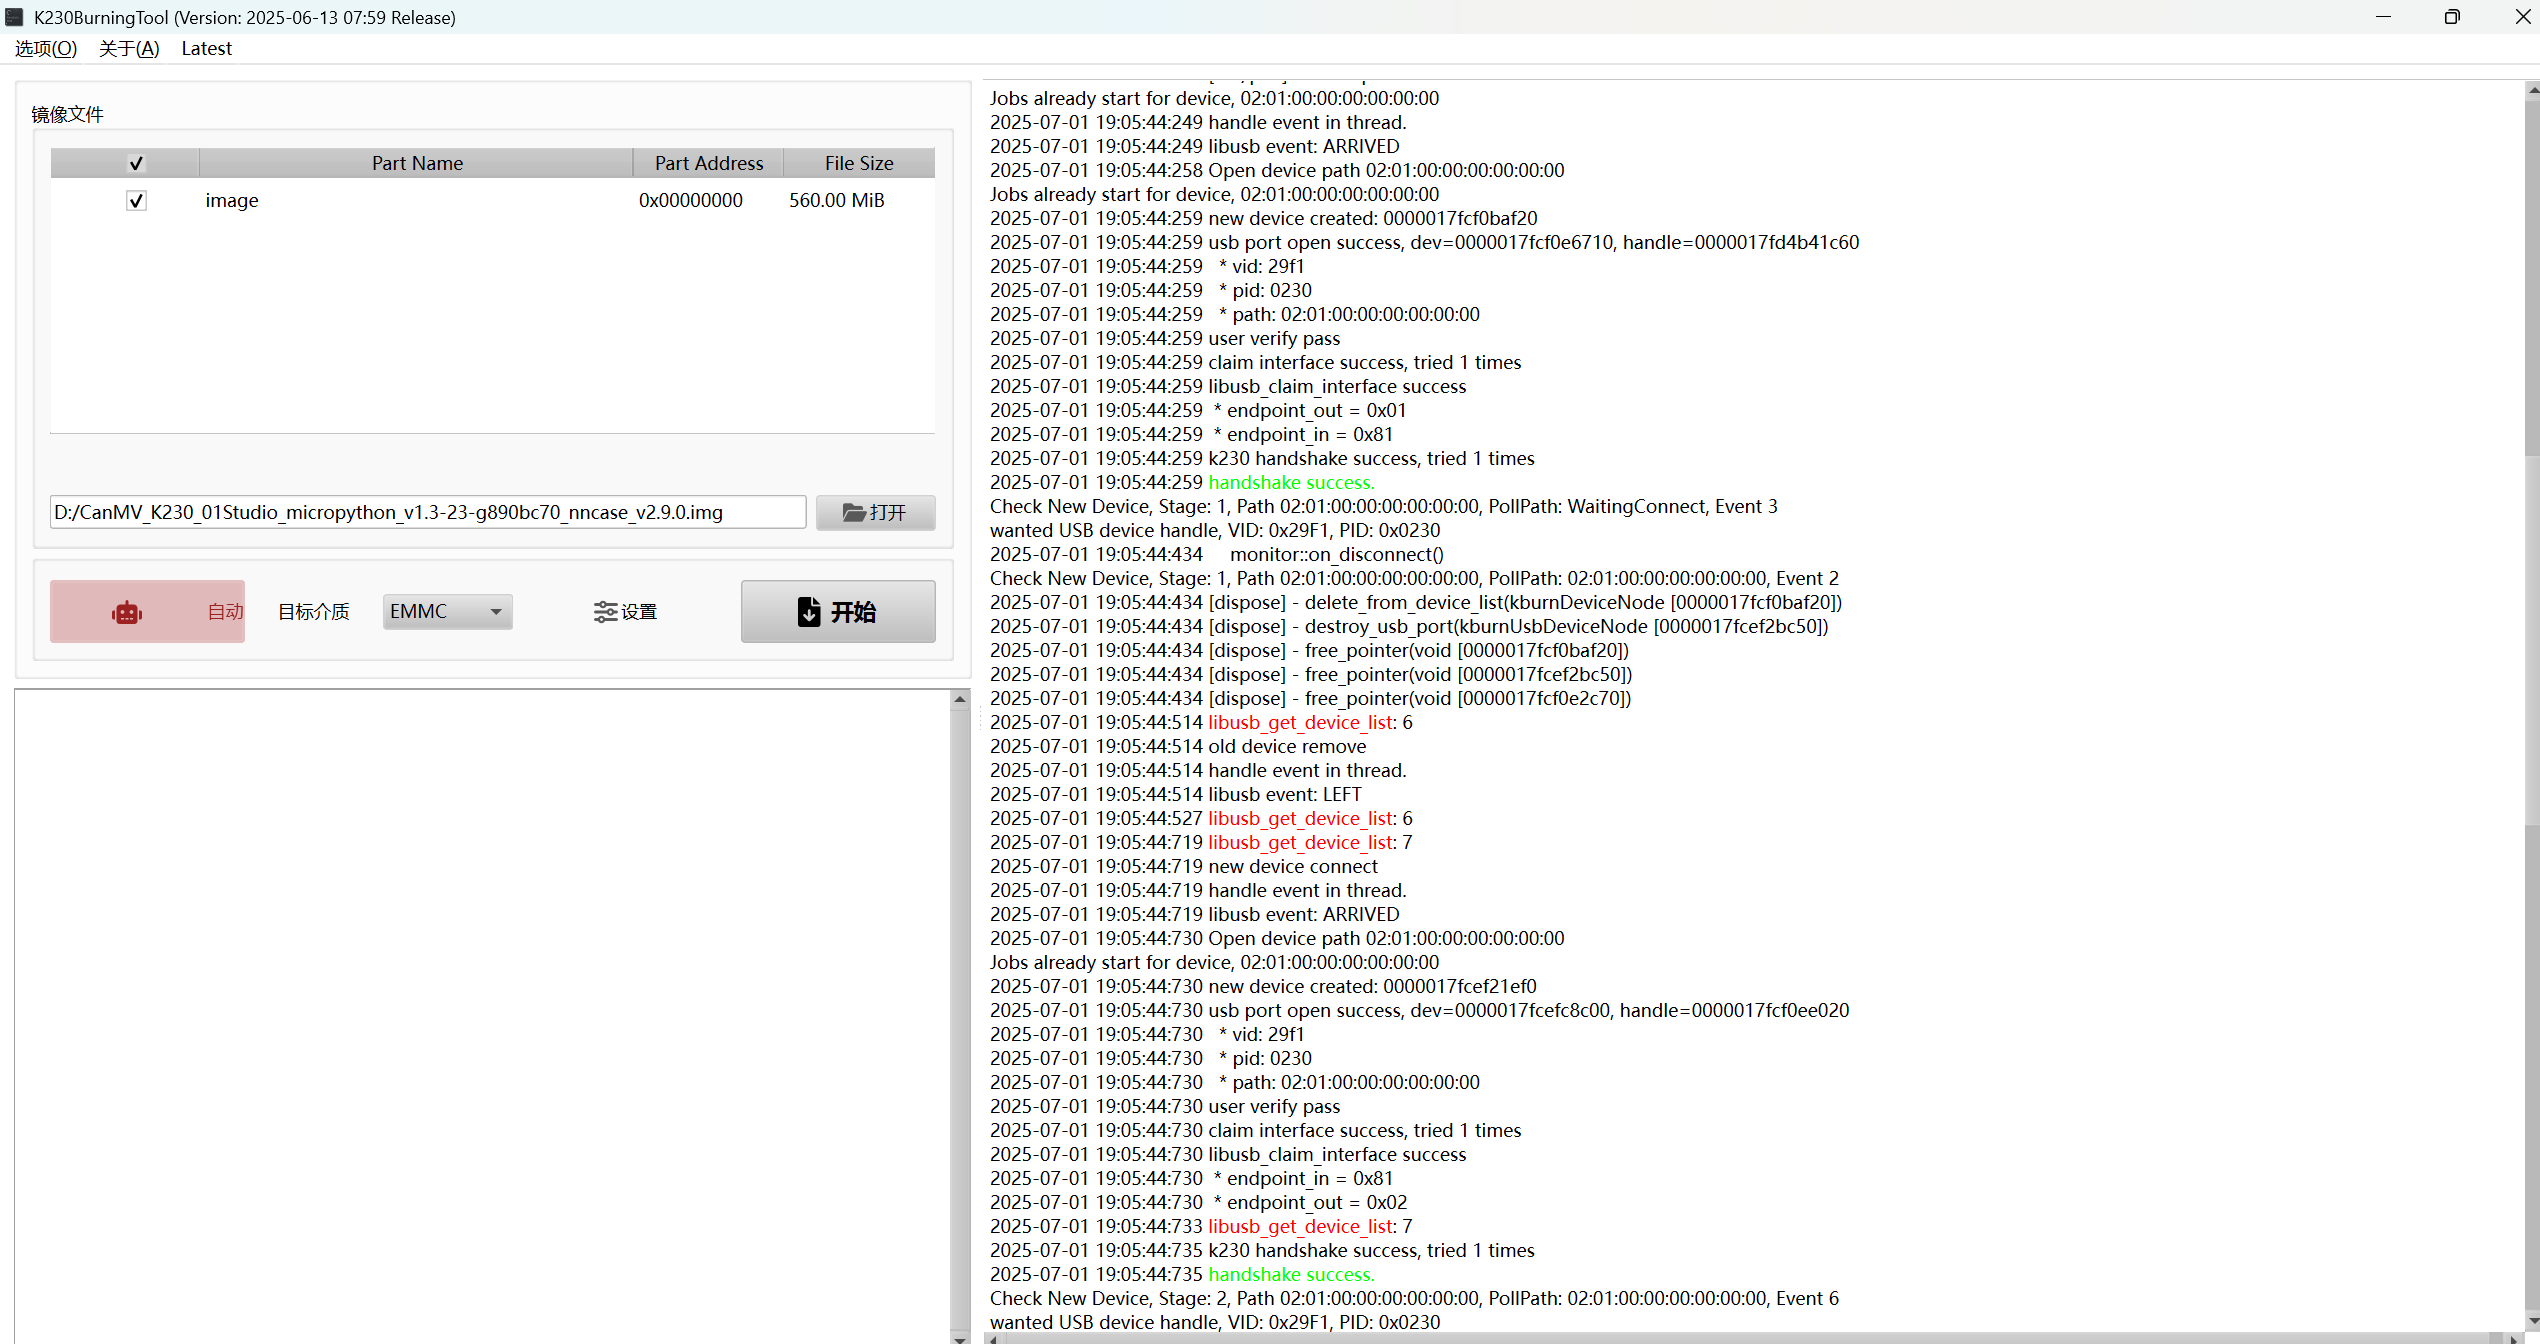Viewport: 2540px width, 1344px height.
Task: Minimize the K230BurningTool window
Action: [2383, 17]
